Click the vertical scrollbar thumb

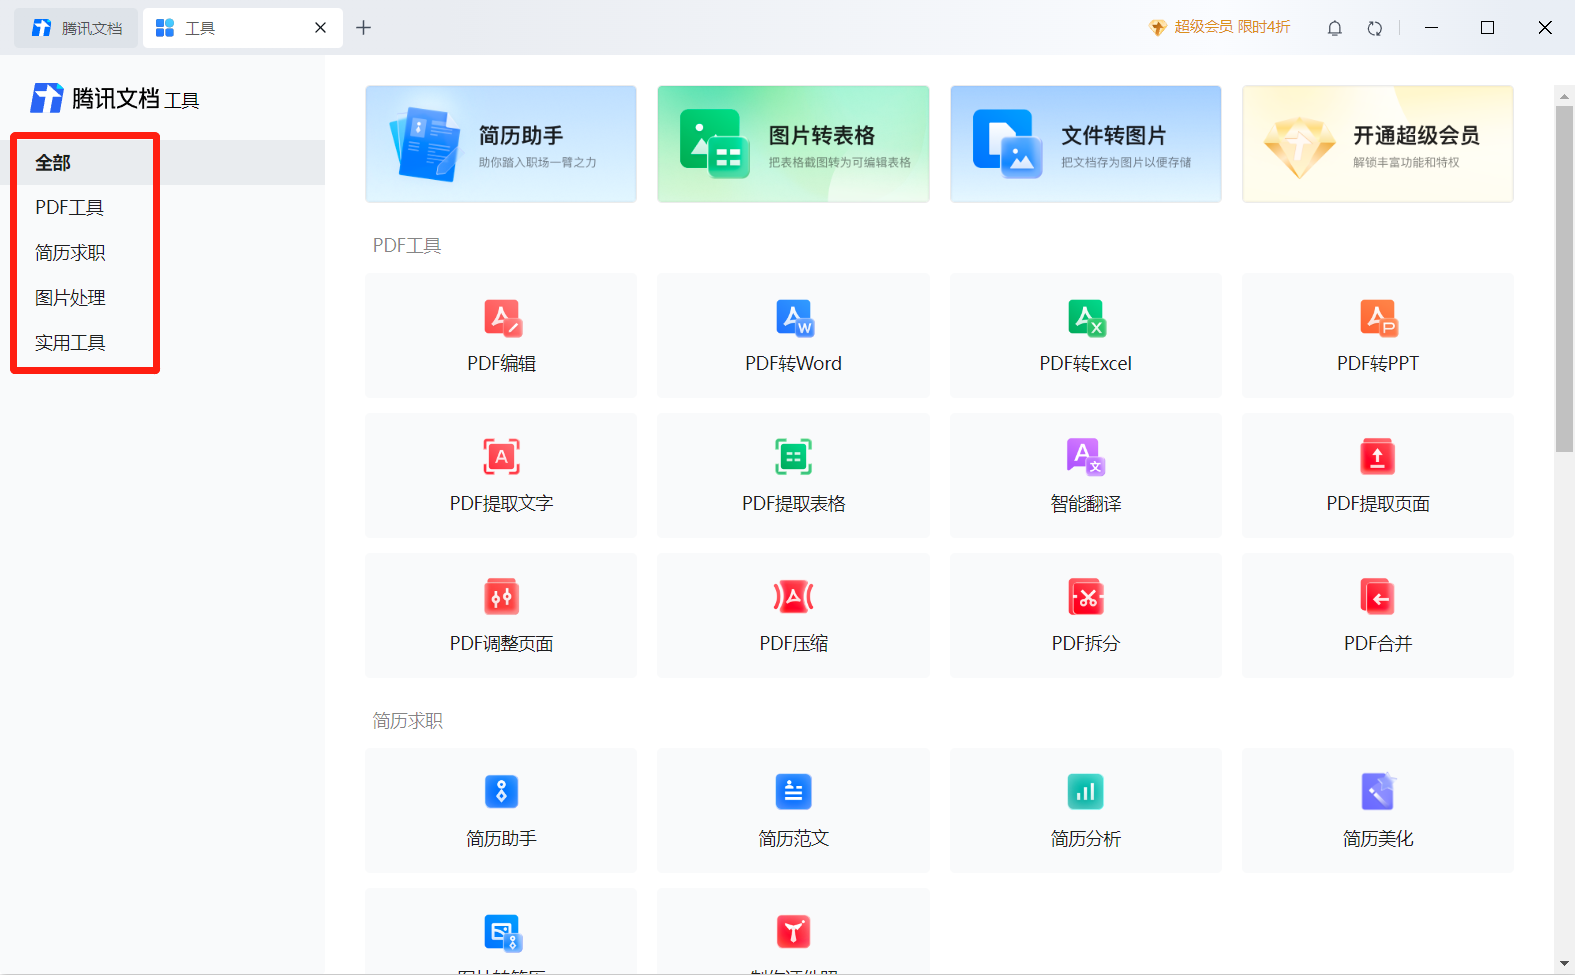click(x=1565, y=279)
